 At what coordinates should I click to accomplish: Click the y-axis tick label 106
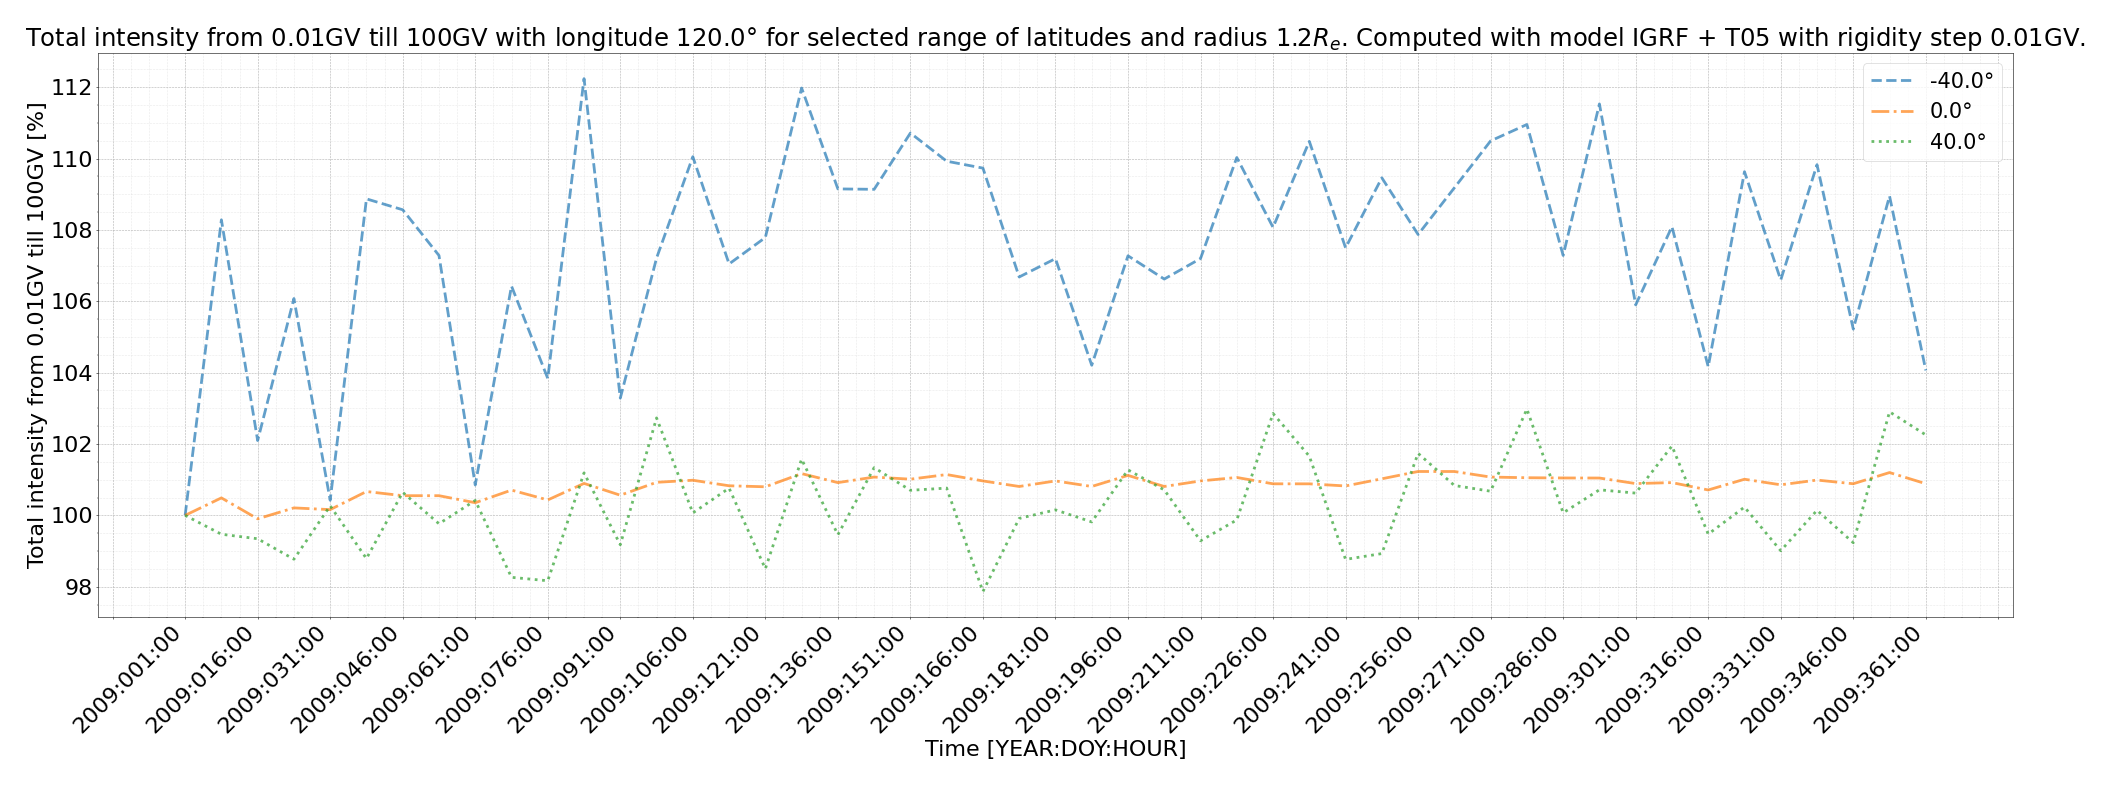click(73, 302)
